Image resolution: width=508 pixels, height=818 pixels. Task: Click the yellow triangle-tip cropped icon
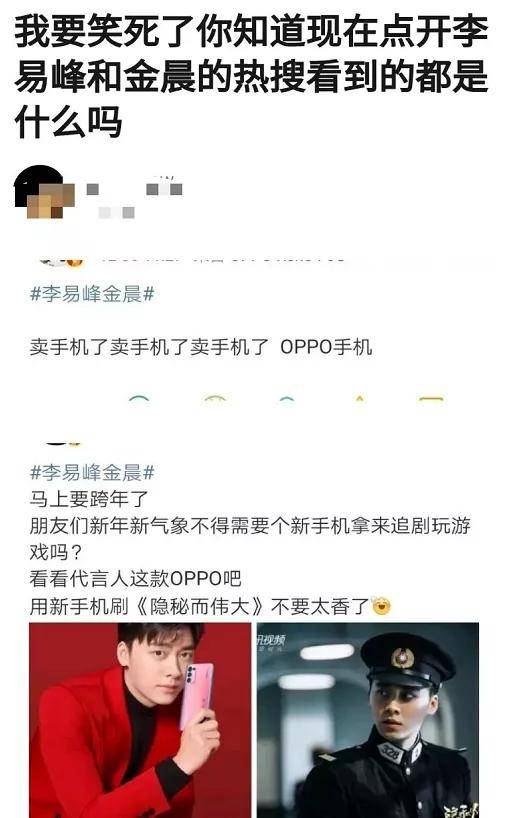359,399
